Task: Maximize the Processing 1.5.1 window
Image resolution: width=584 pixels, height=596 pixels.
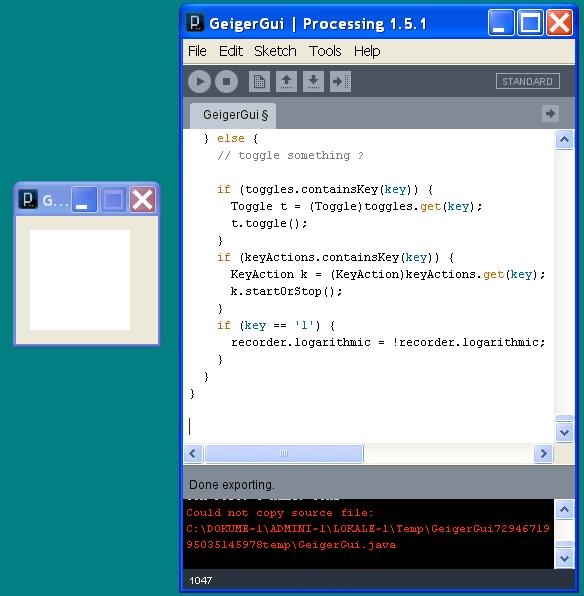Action: pyautogui.click(x=530, y=23)
